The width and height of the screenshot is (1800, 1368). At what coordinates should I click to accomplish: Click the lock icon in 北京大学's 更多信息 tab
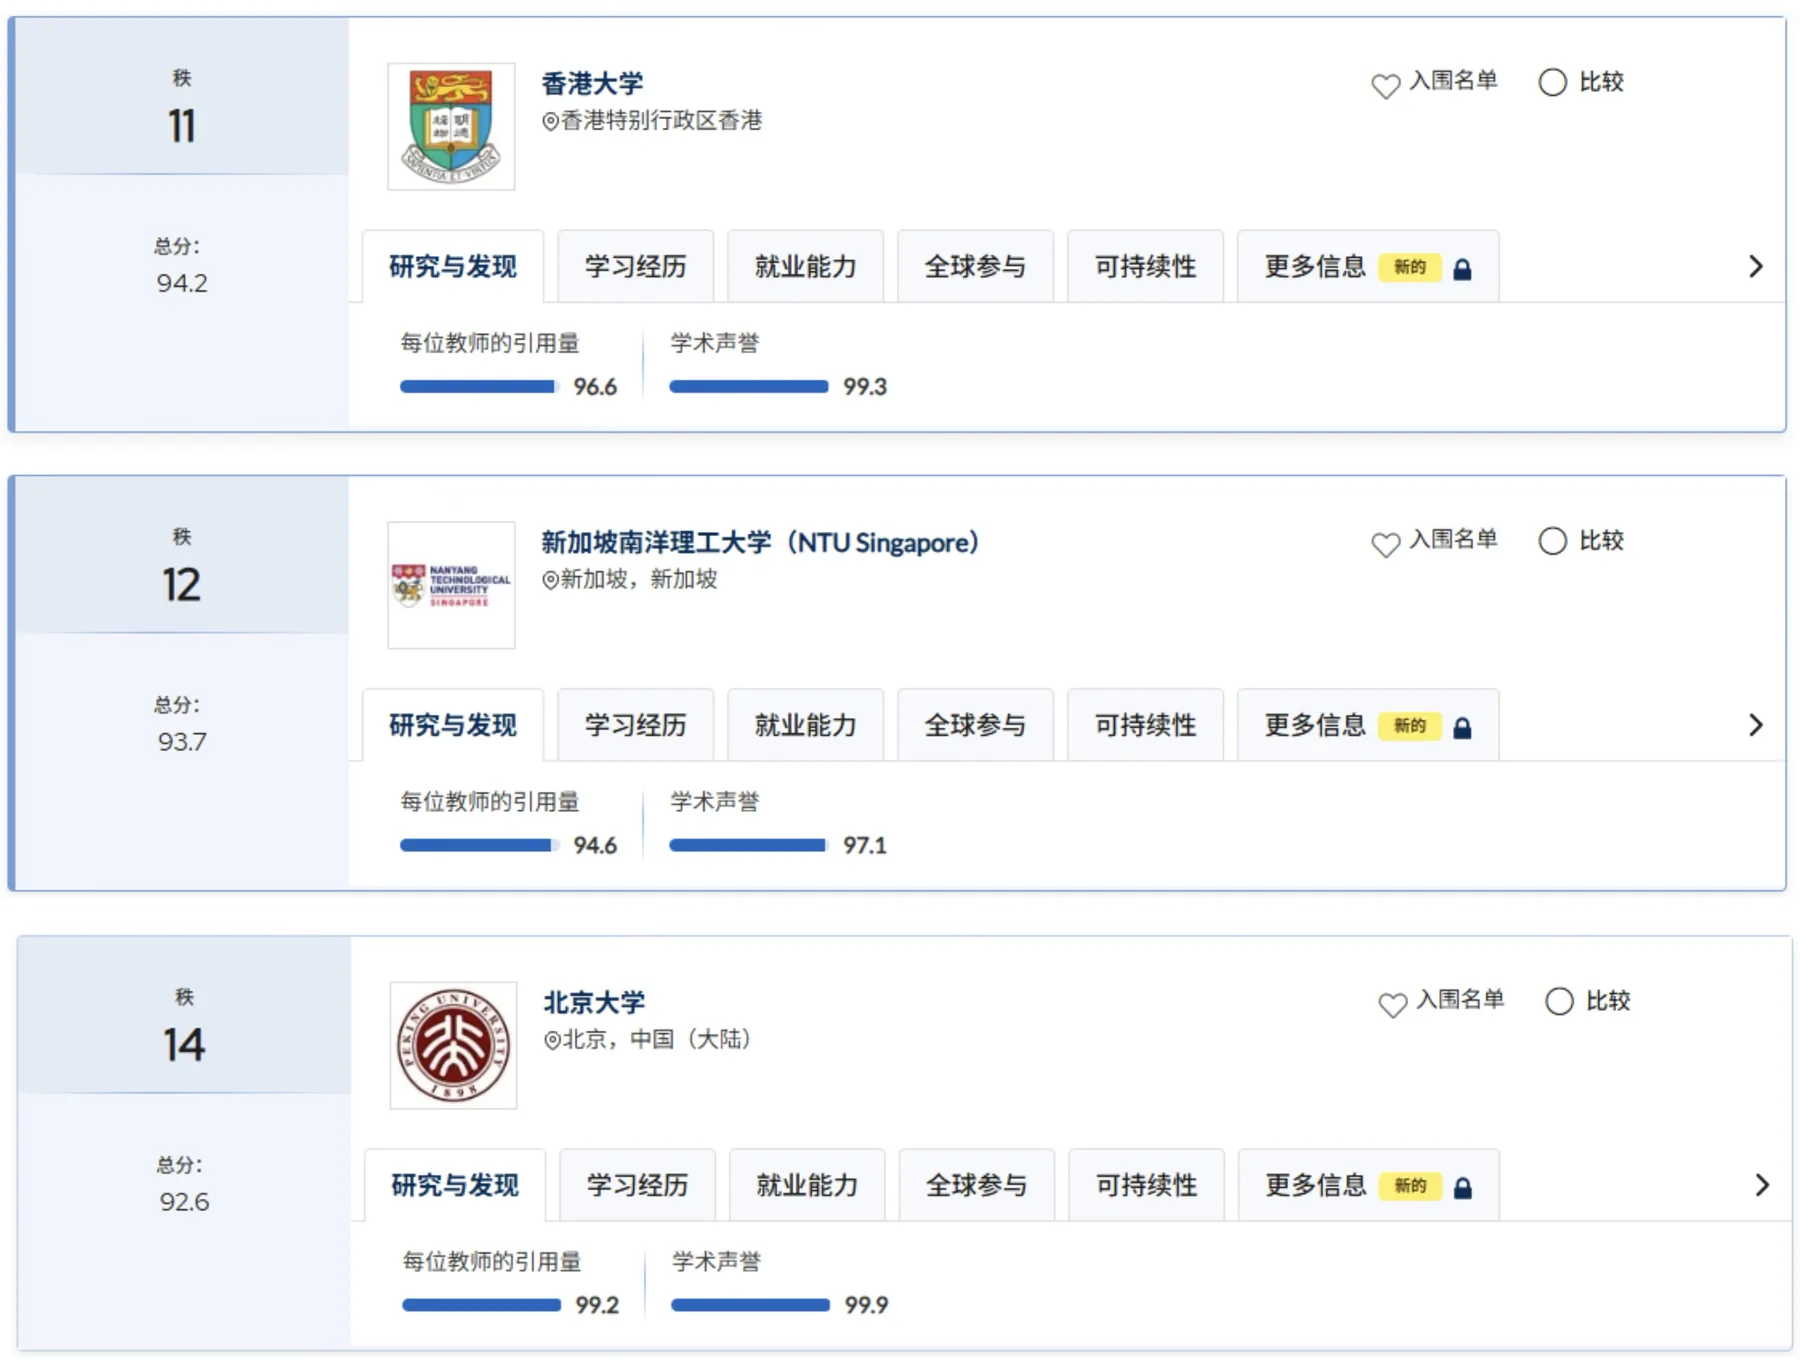point(1462,1187)
